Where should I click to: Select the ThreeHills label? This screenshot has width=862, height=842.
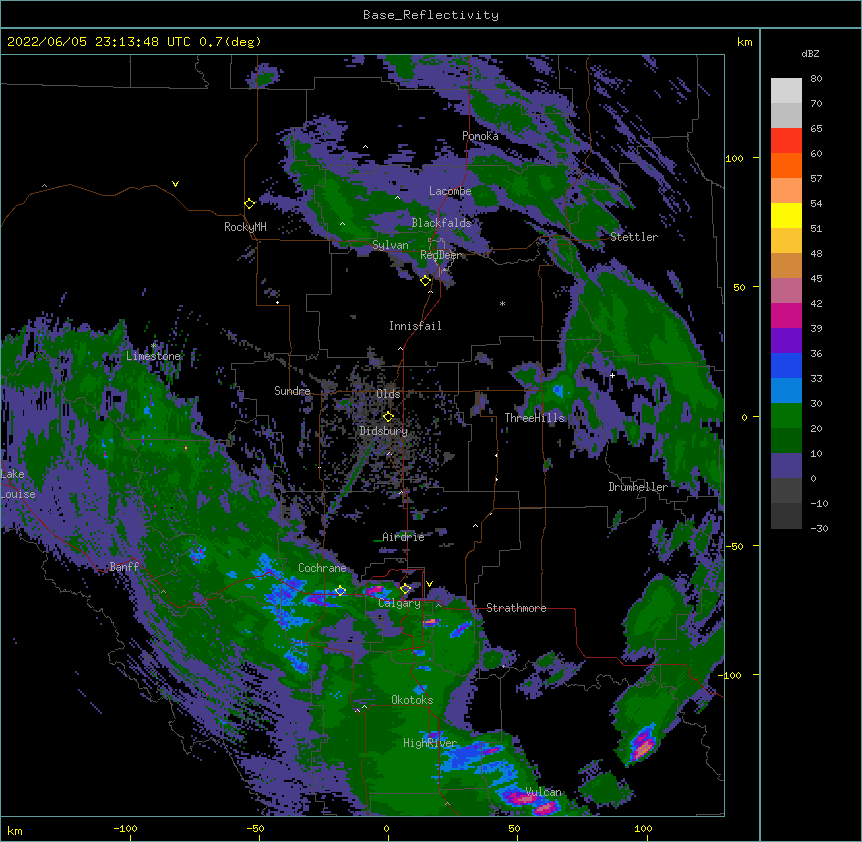(x=535, y=418)
